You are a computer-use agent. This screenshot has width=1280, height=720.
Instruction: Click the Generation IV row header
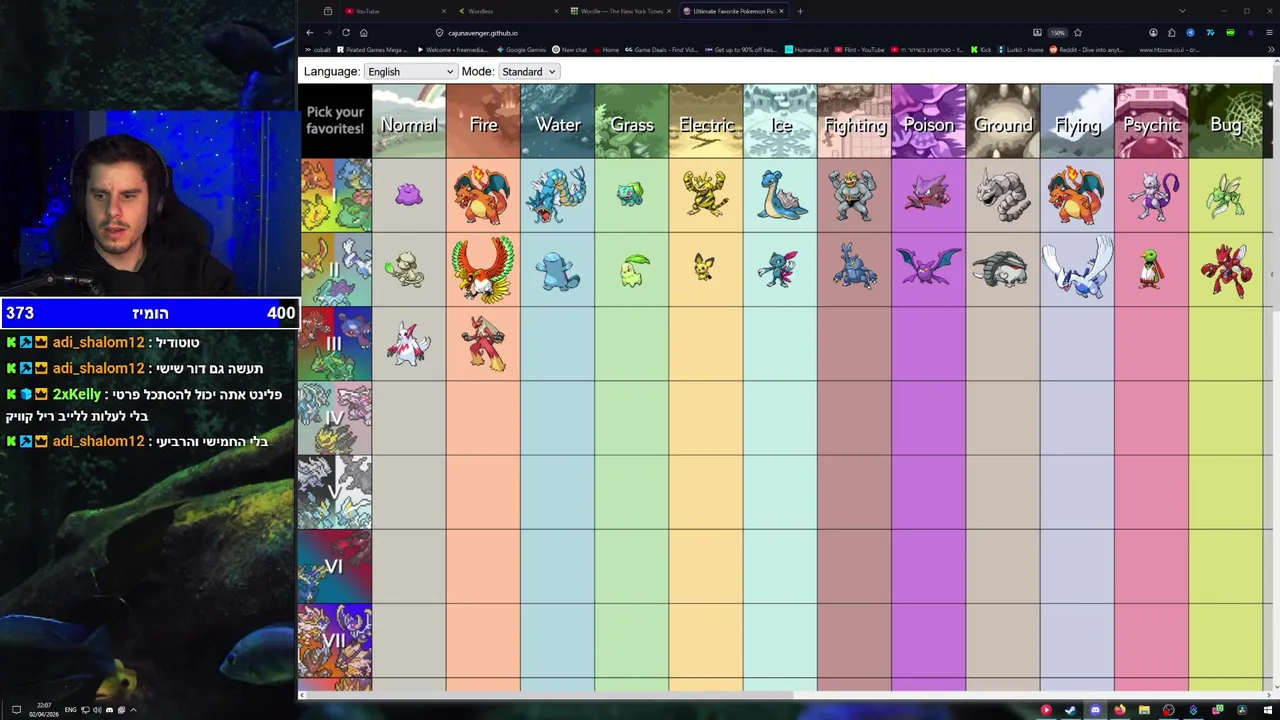click(335, 418)
